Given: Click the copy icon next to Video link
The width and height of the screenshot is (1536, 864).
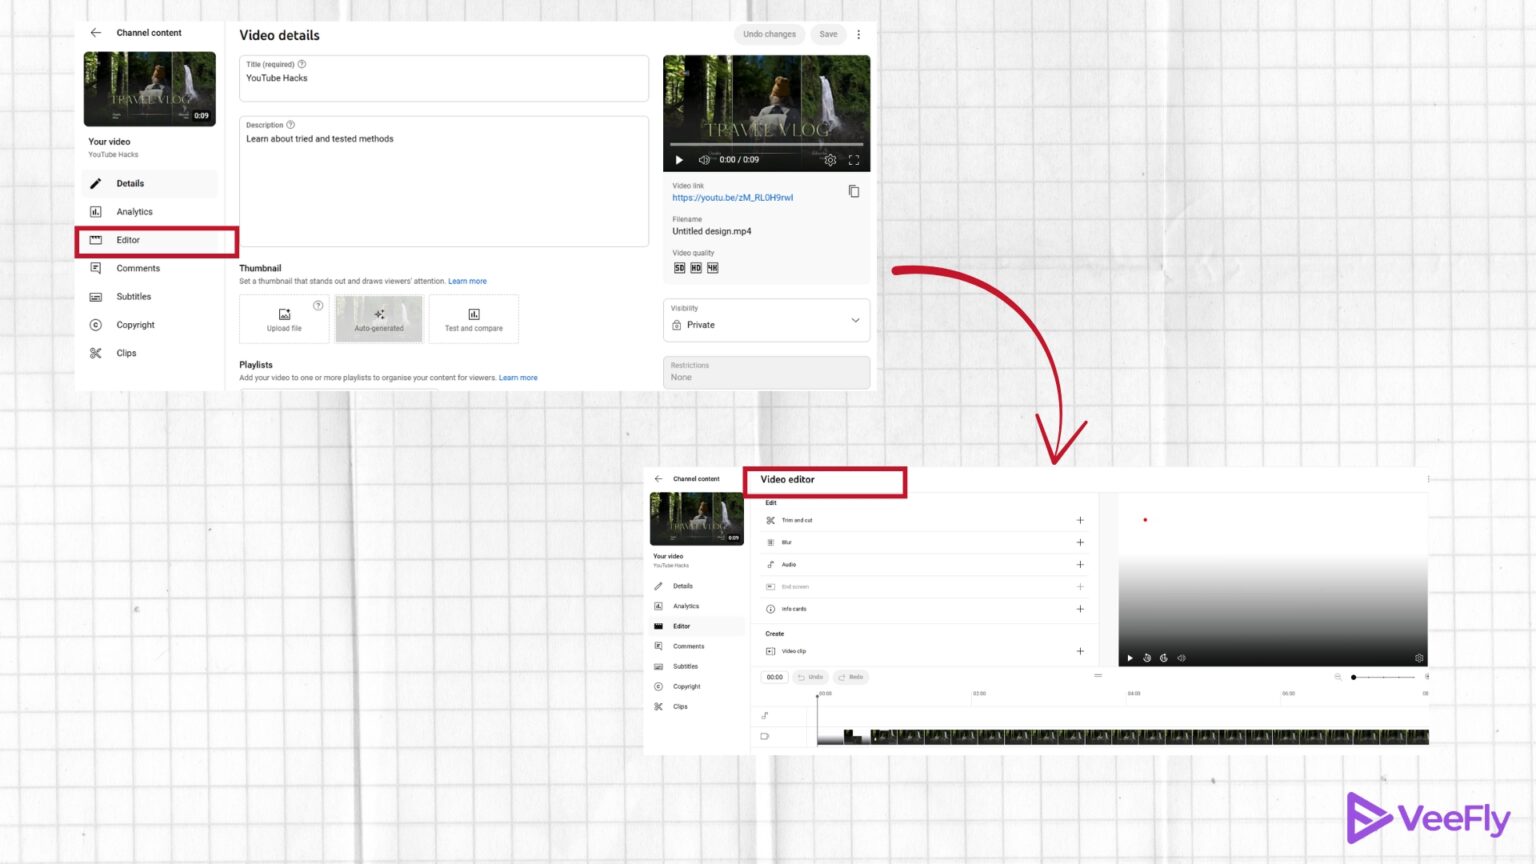Looking at the screenshot, I should [x=854, y=191].
